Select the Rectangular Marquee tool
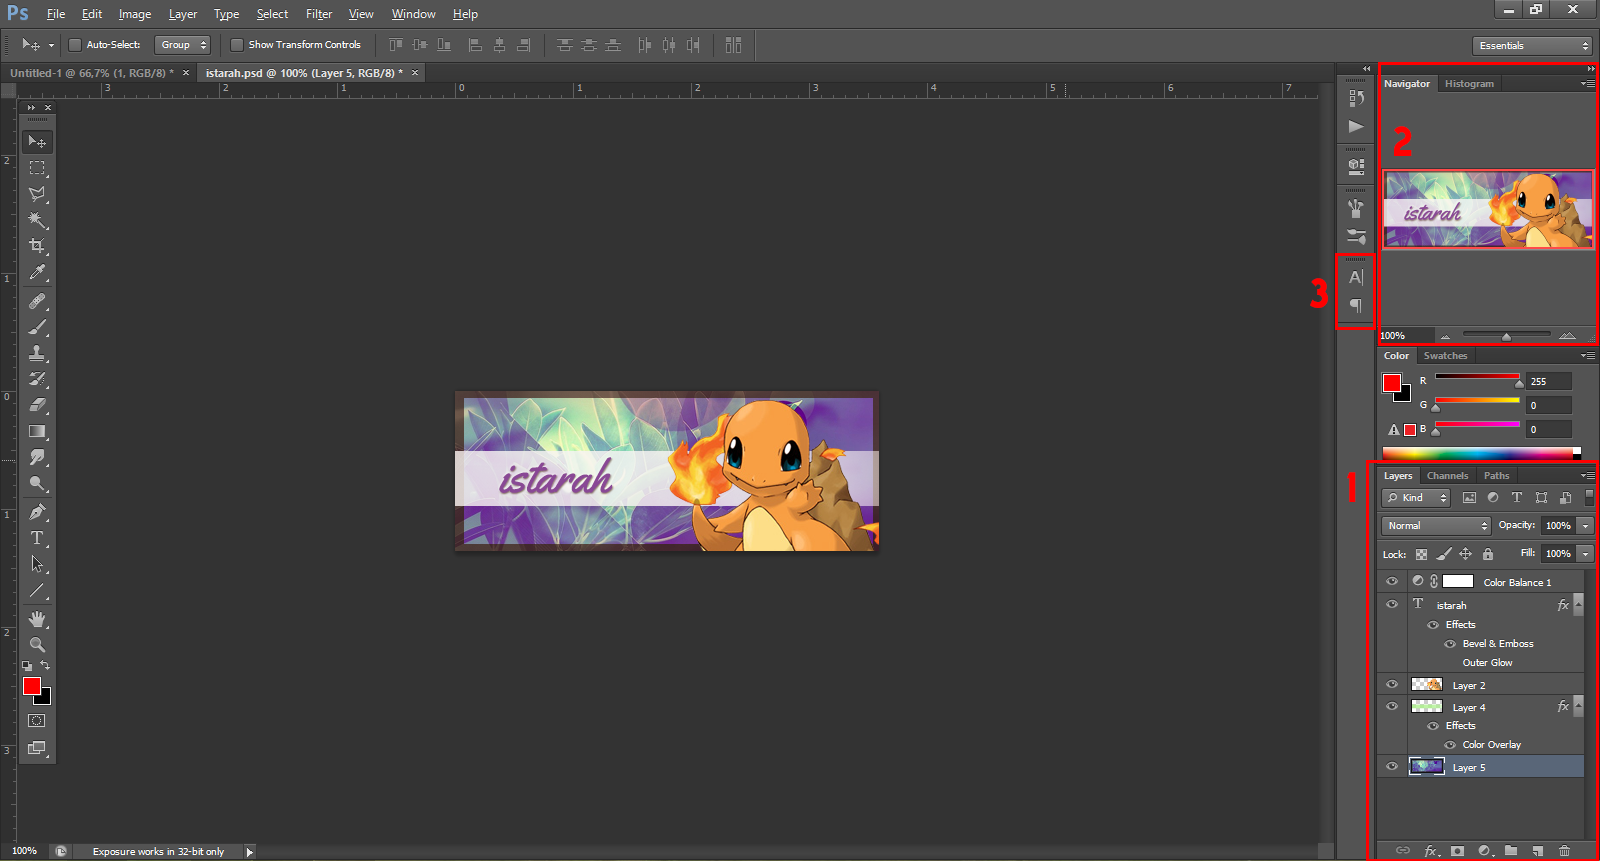This screenshot has height=861, width=1600. [x=37, y=168]
